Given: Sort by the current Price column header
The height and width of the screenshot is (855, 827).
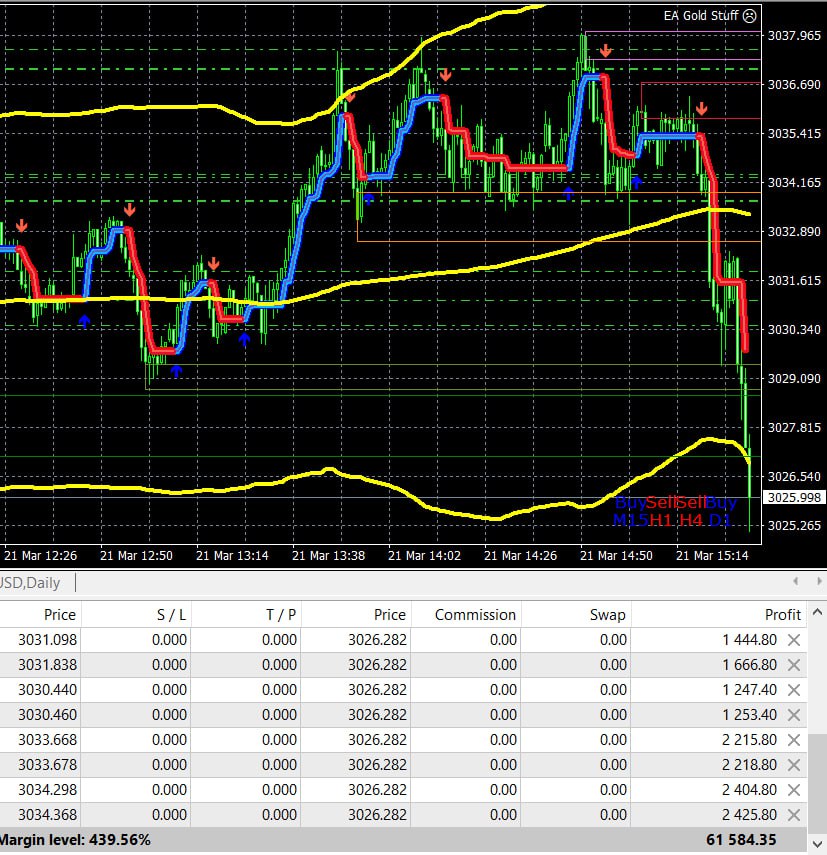Looking at the screenshot, I should pyautogui.click(x=389, y=615).
